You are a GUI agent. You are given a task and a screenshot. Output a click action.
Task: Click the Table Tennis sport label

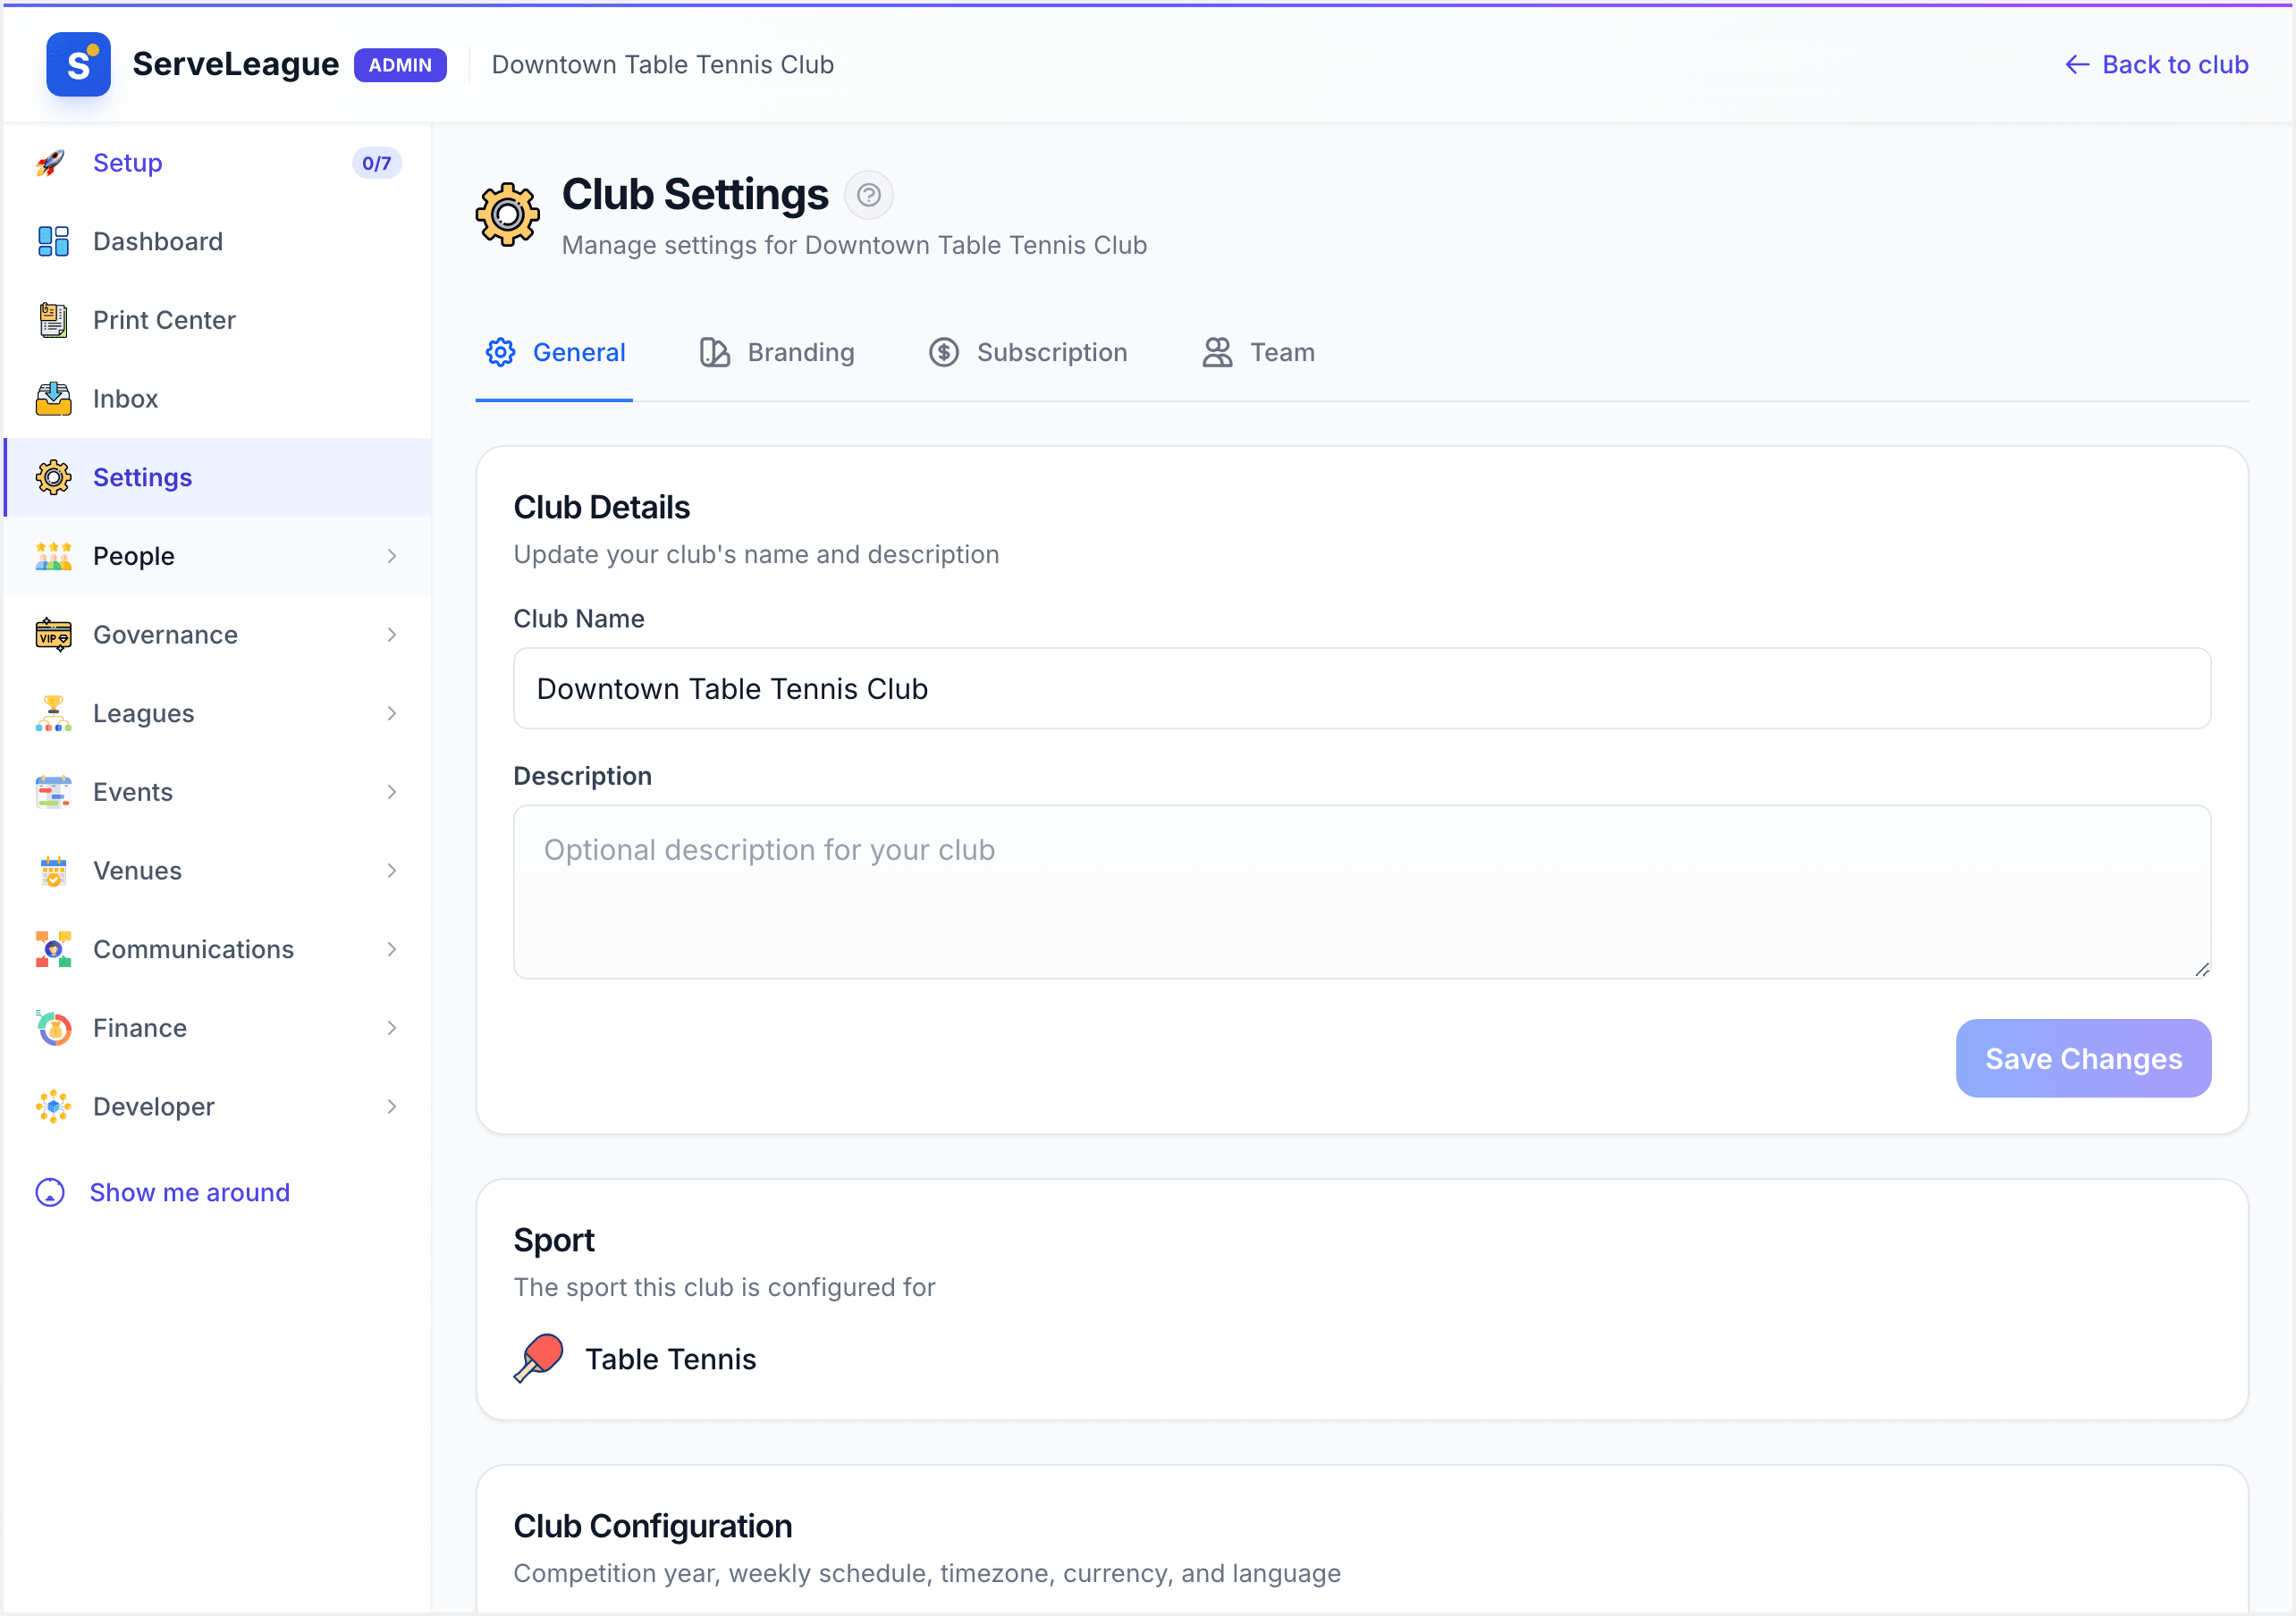[671, 1359]
